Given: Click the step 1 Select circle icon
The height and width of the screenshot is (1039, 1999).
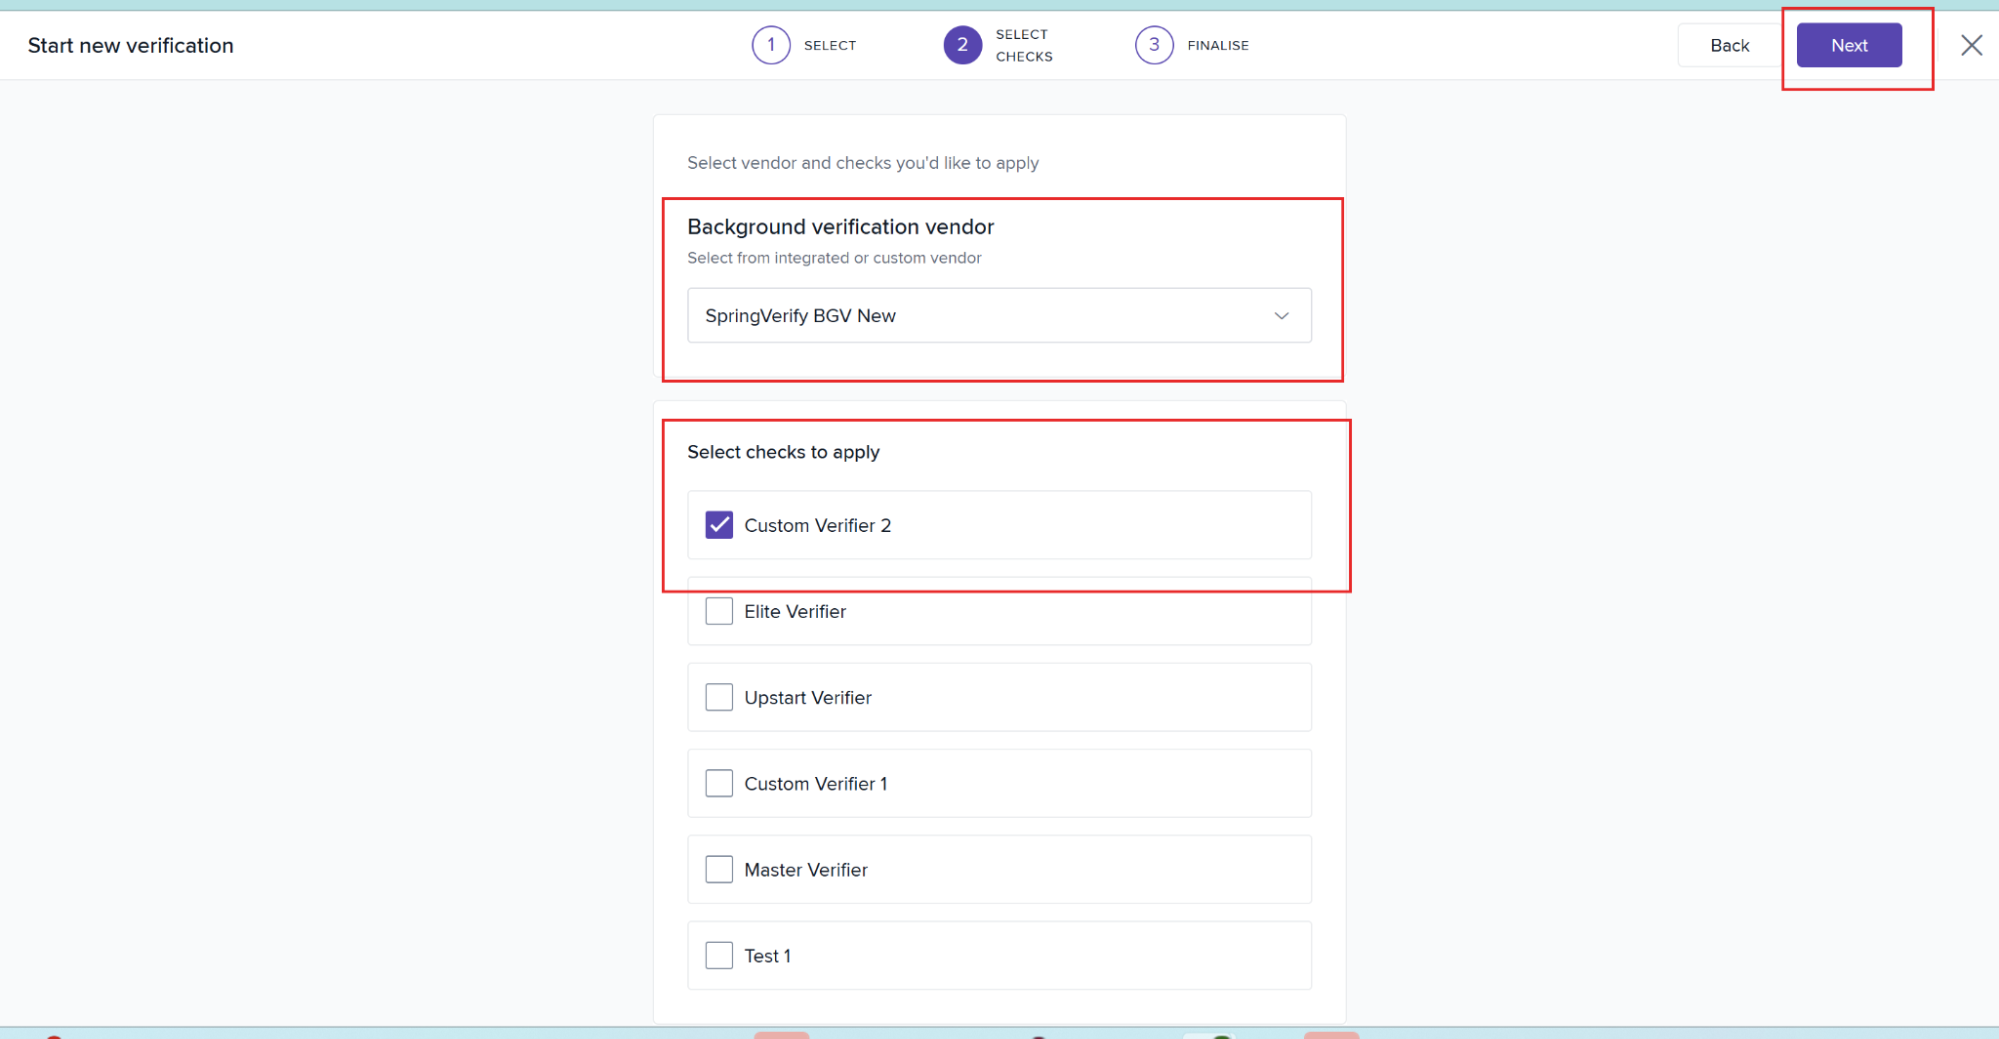Looking at the screenshot, I should (770, 45).
